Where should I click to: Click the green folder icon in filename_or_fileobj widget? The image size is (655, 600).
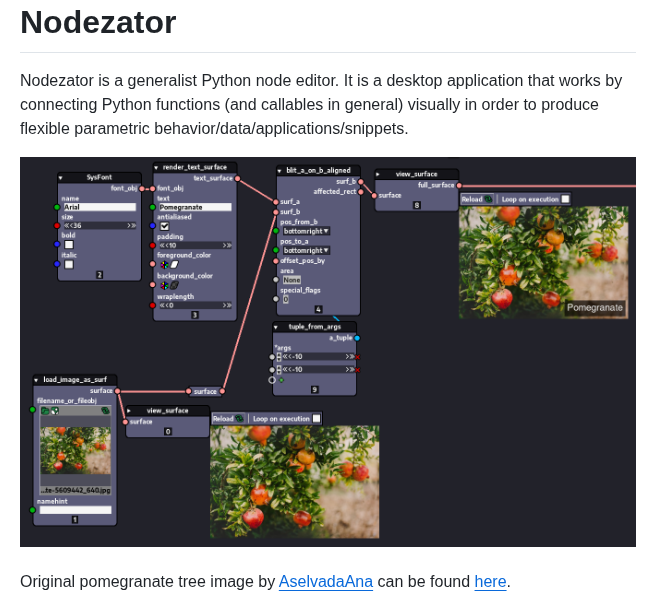(x=45, y=411)
